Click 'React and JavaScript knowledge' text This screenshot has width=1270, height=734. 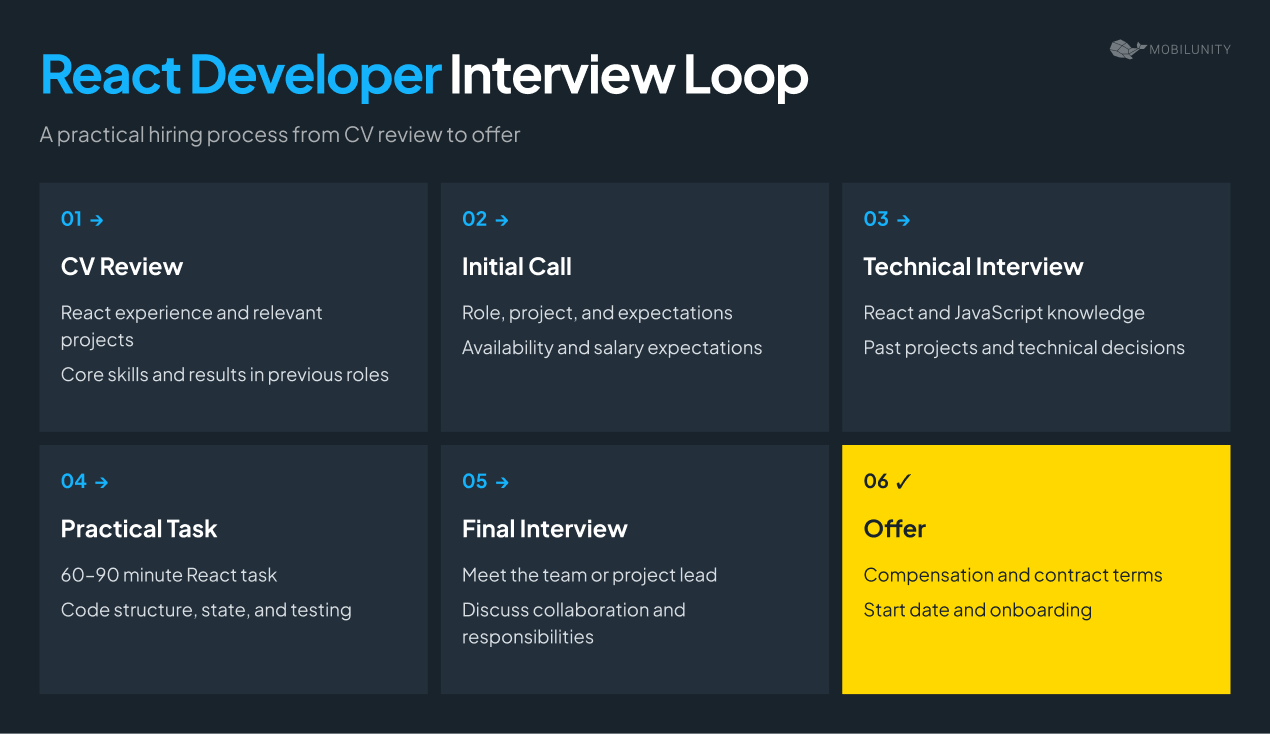tap(1004, 313)
